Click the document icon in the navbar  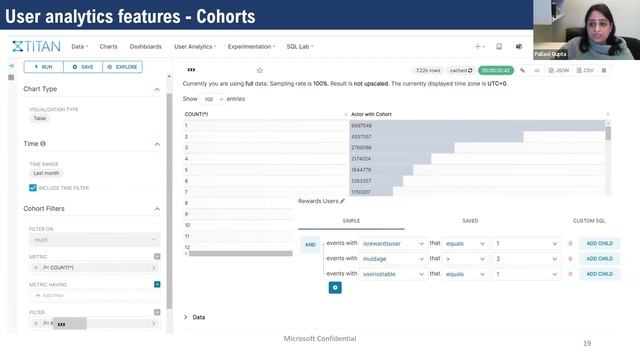(499, 47)
